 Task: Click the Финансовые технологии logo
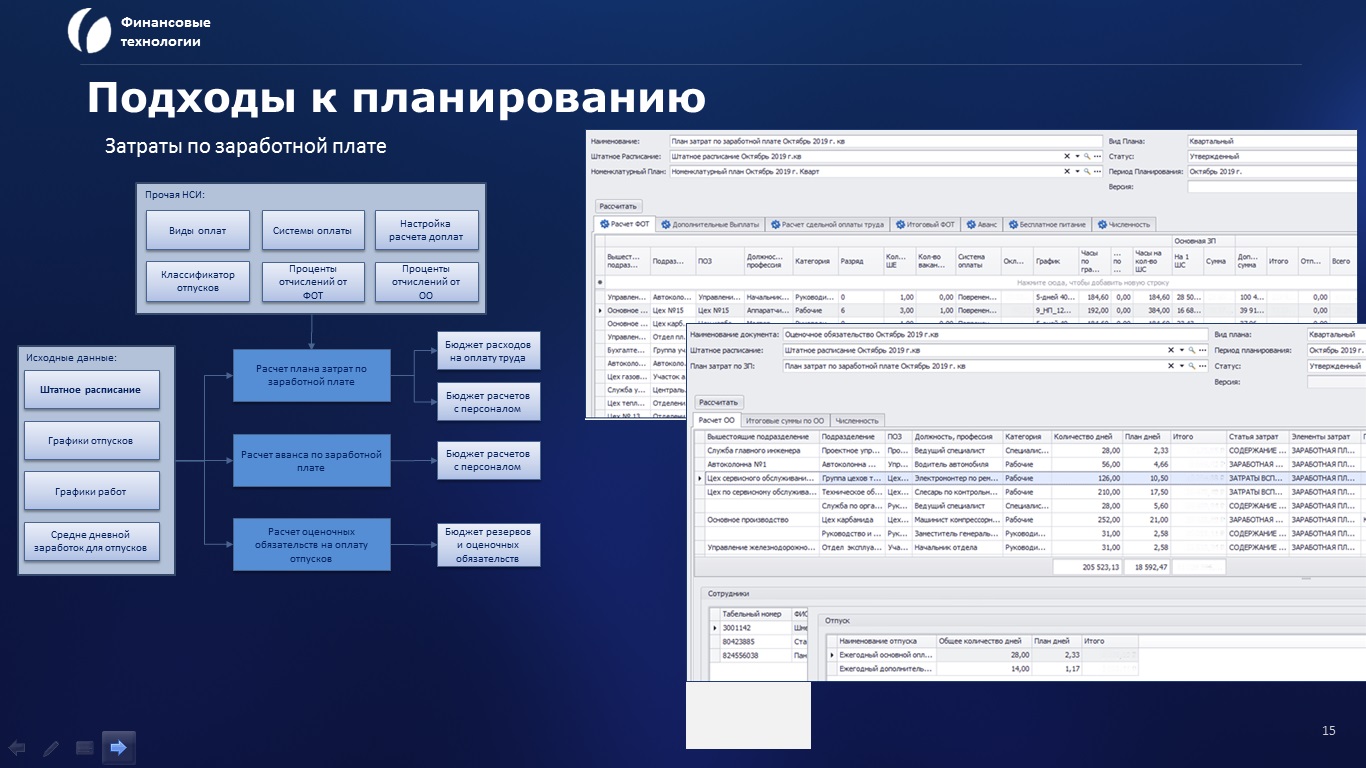pos(89,31)
